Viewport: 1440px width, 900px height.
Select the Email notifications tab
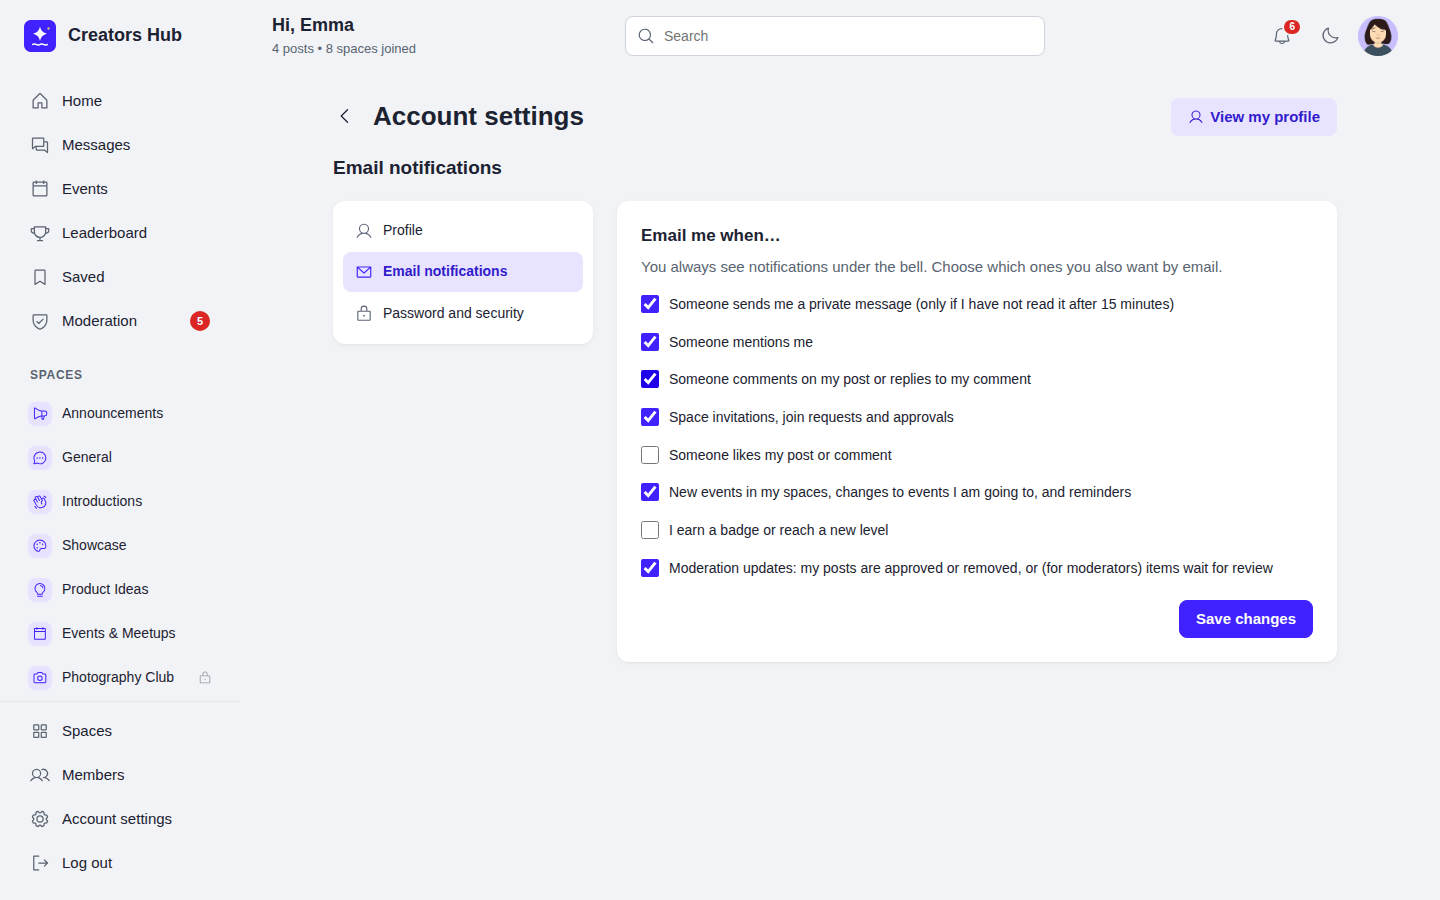click(x=463, y=272)
